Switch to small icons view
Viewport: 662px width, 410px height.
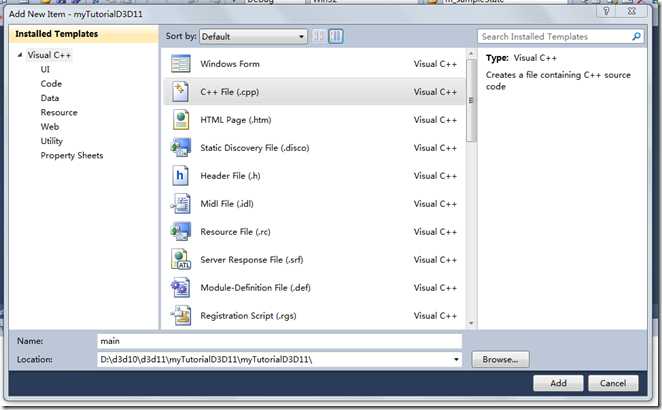[x=319, y=36]
